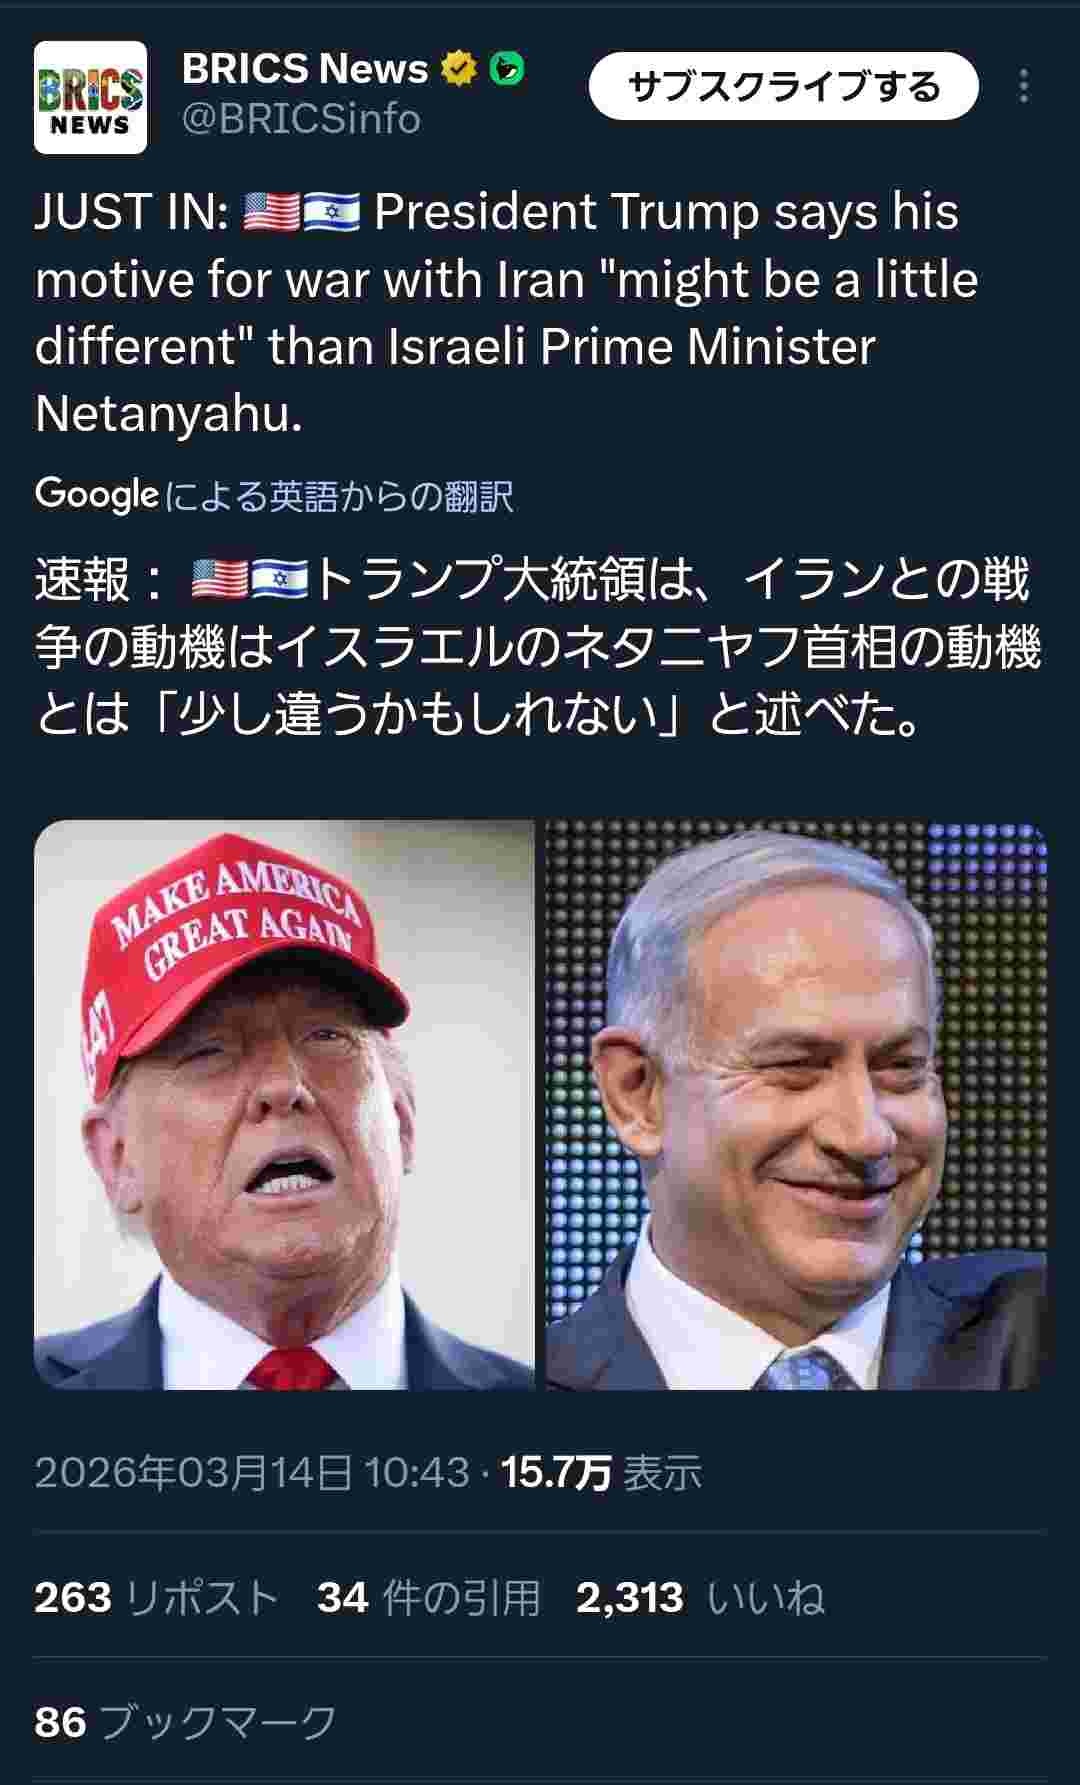1080x1785 pixels.
Task: Open the 86 ブックマーク bookmarks count
Action: 186,1721
